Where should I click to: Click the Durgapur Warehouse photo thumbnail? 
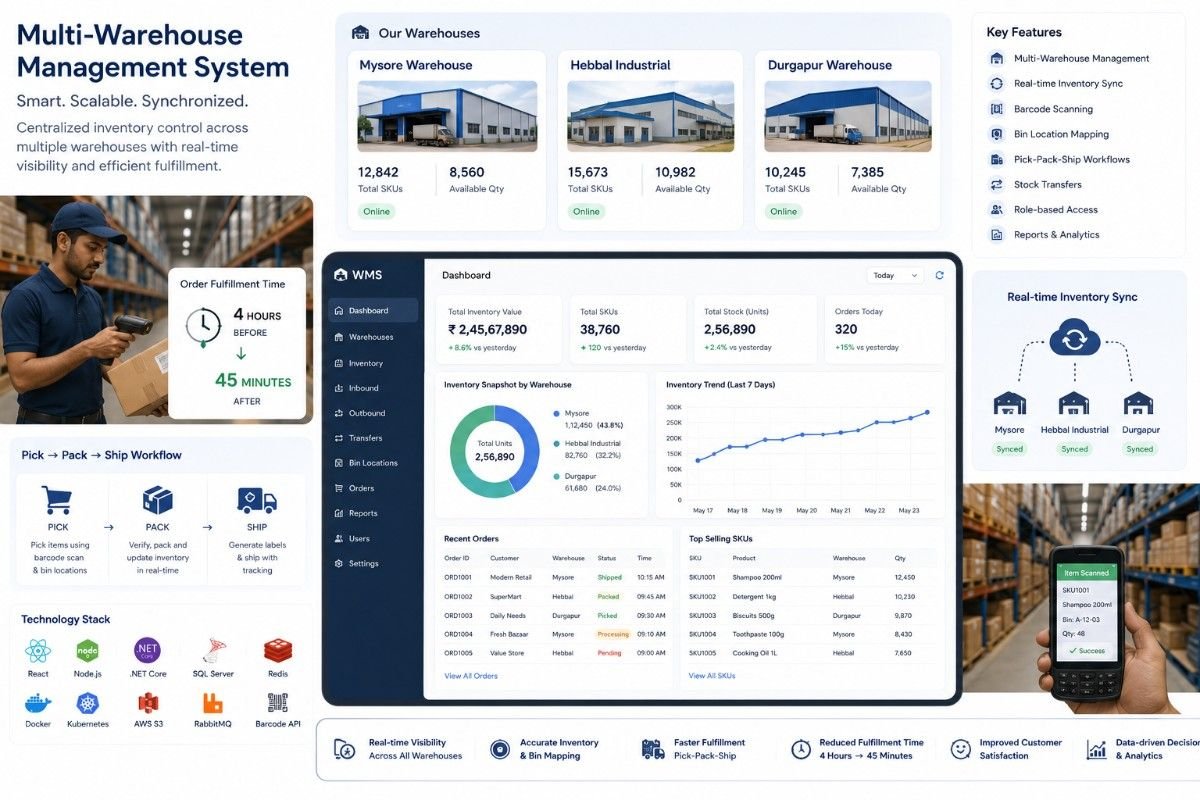tap(848, 116)
